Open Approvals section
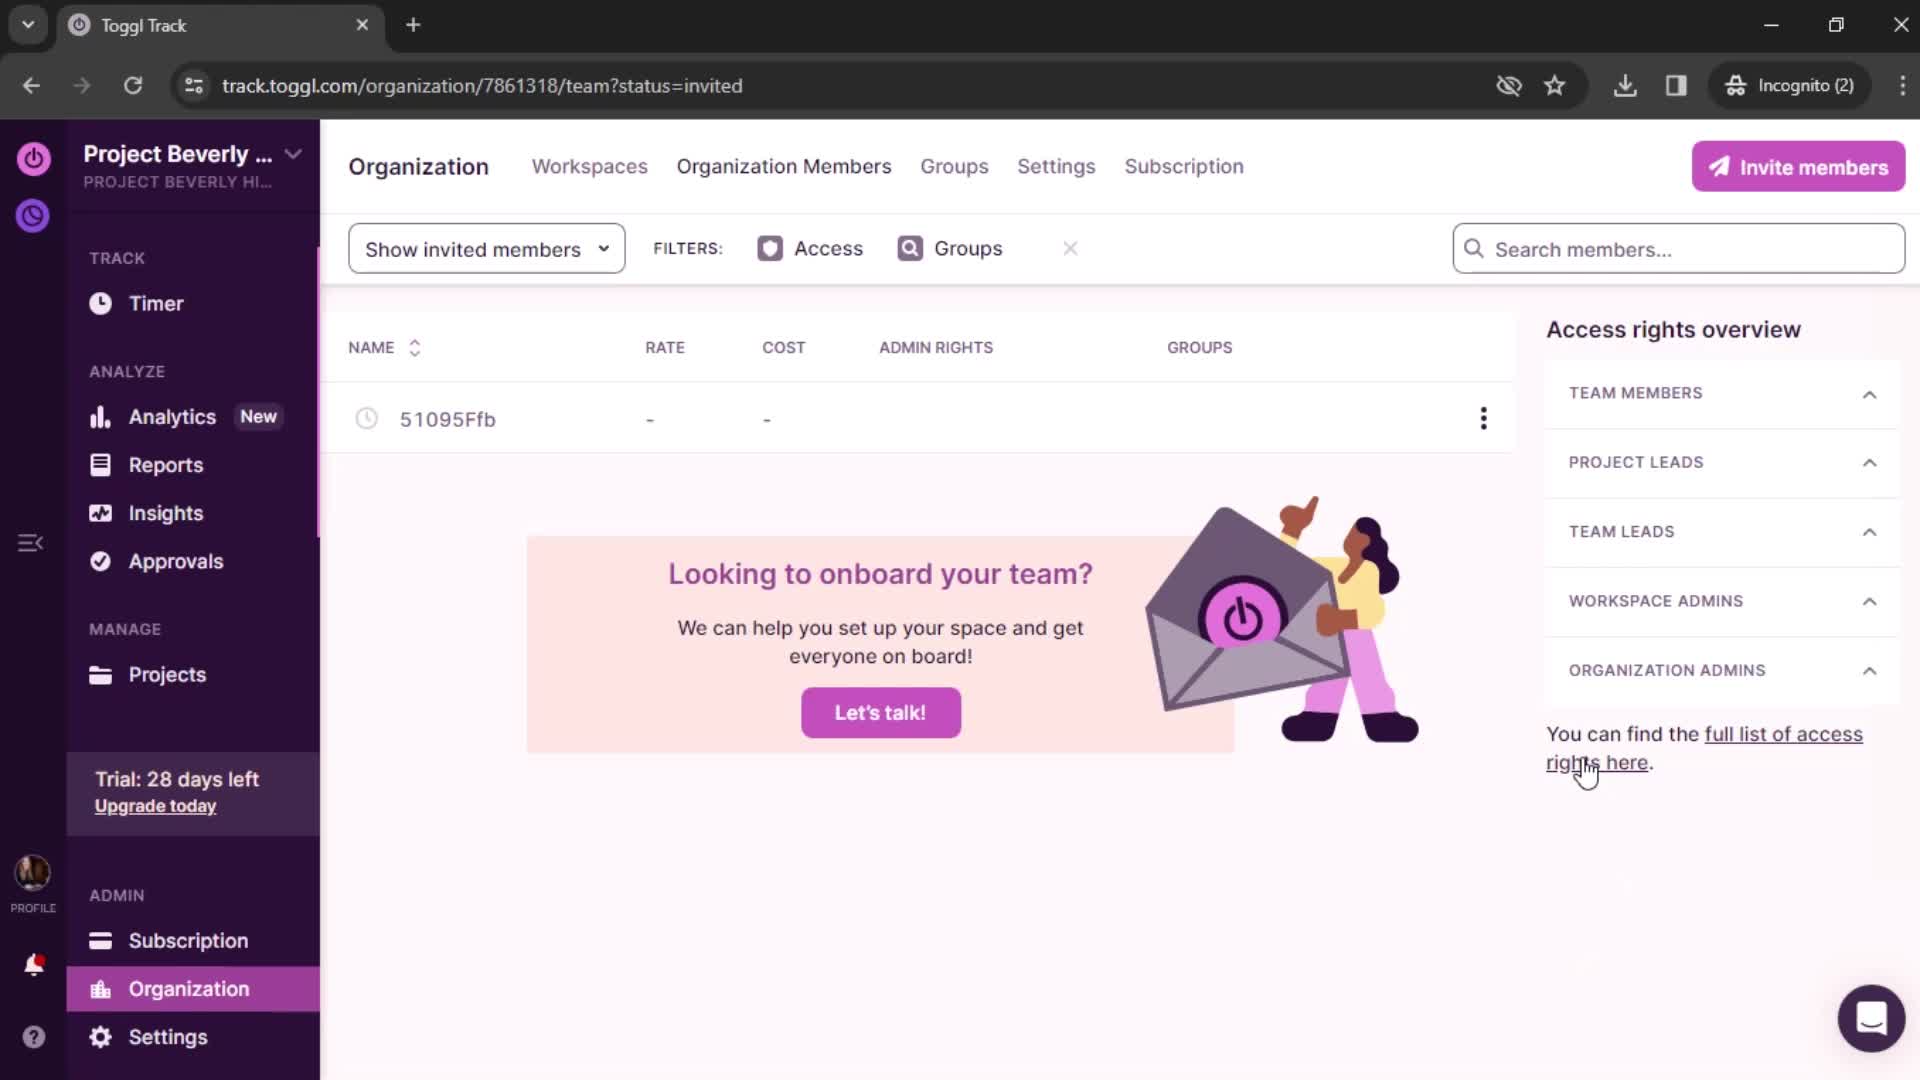This screenshot has width=1920, height=1080. coord(177,560)
